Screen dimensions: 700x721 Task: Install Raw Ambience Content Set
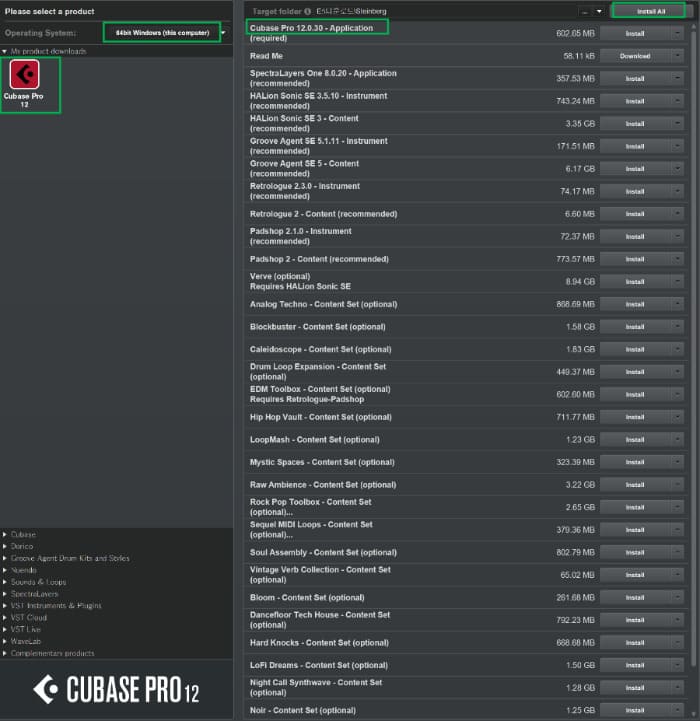tap(635, 485)
